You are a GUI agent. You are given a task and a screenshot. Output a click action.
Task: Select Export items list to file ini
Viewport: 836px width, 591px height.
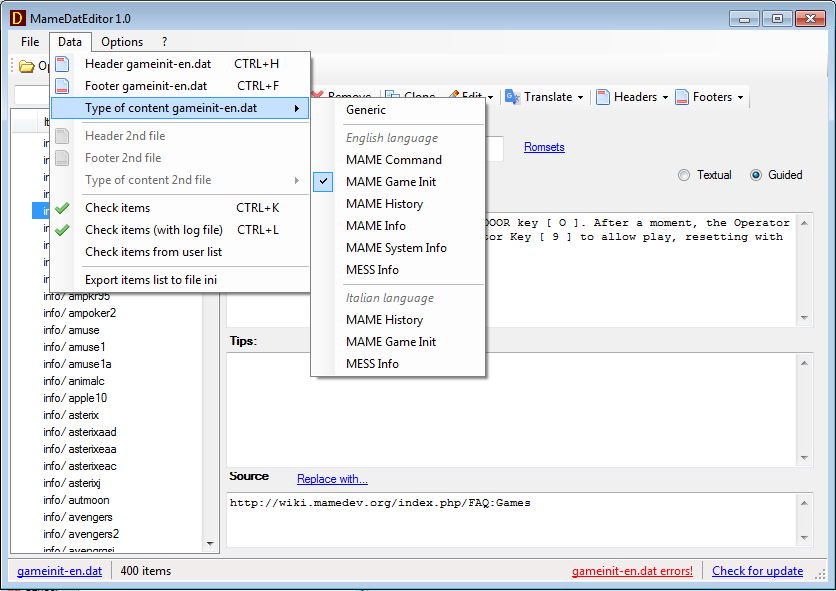151,280
